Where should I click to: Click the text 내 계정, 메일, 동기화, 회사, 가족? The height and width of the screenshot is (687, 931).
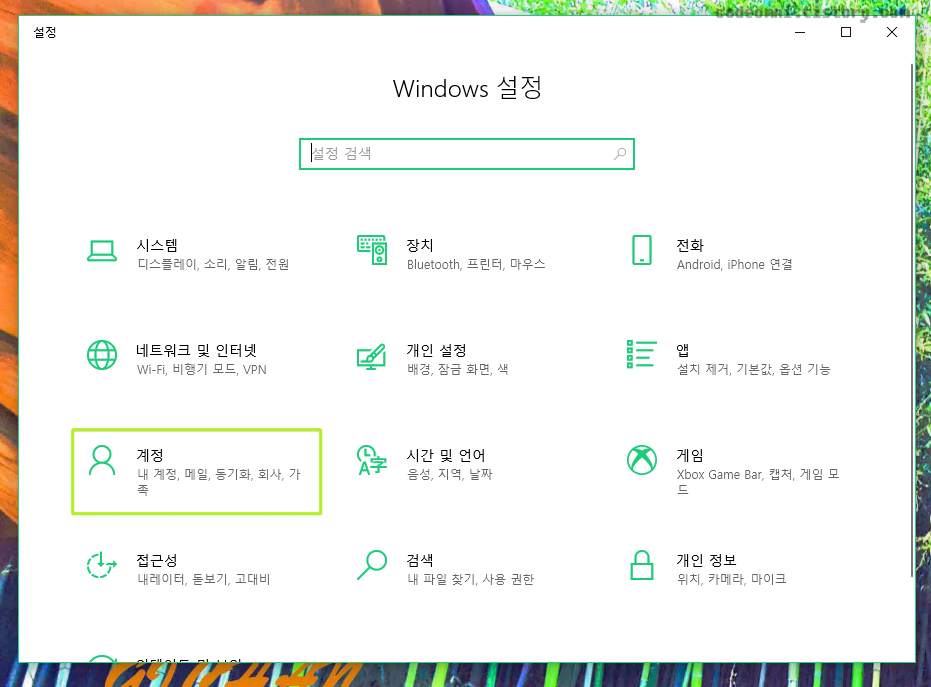pyautogui.click(x=219, y=482)
